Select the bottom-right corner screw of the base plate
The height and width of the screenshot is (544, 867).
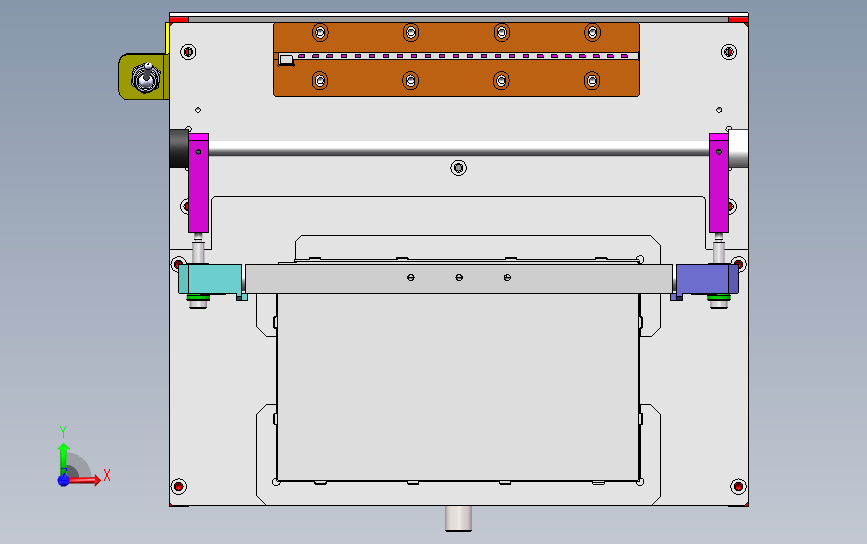[739, 487]
